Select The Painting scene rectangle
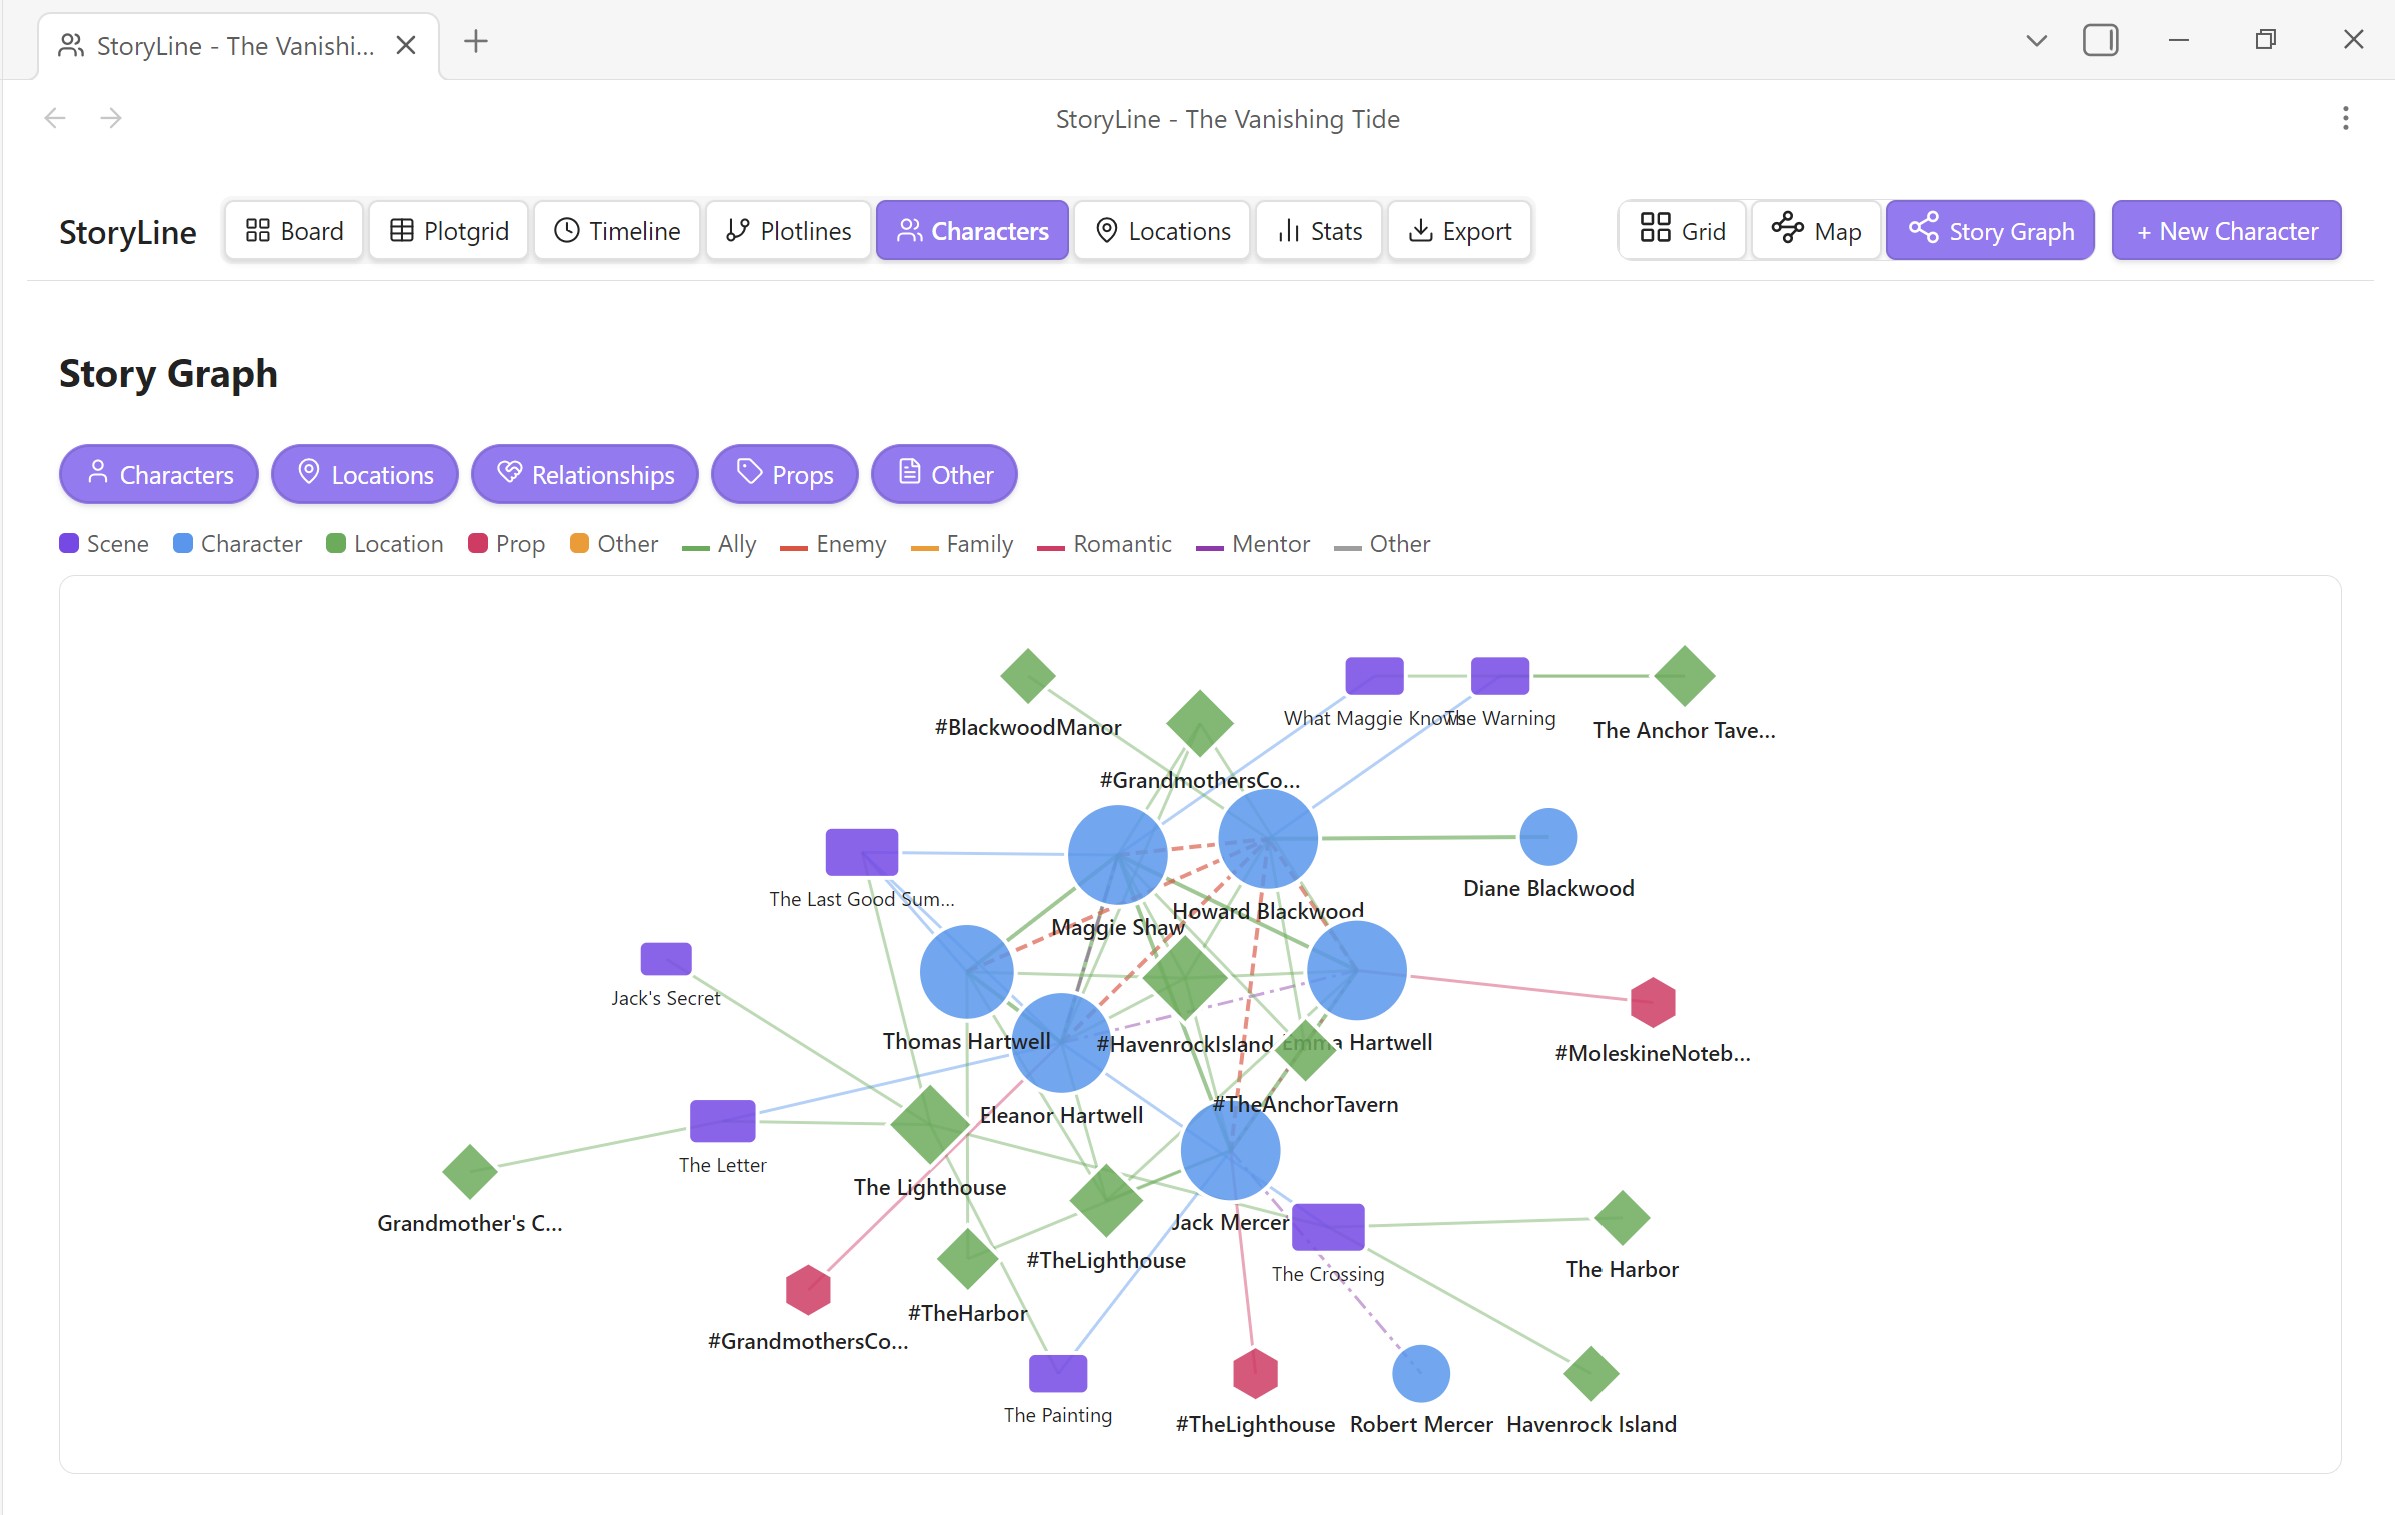Screen dimensions: 2395x1515 tap(1057, 1373)
